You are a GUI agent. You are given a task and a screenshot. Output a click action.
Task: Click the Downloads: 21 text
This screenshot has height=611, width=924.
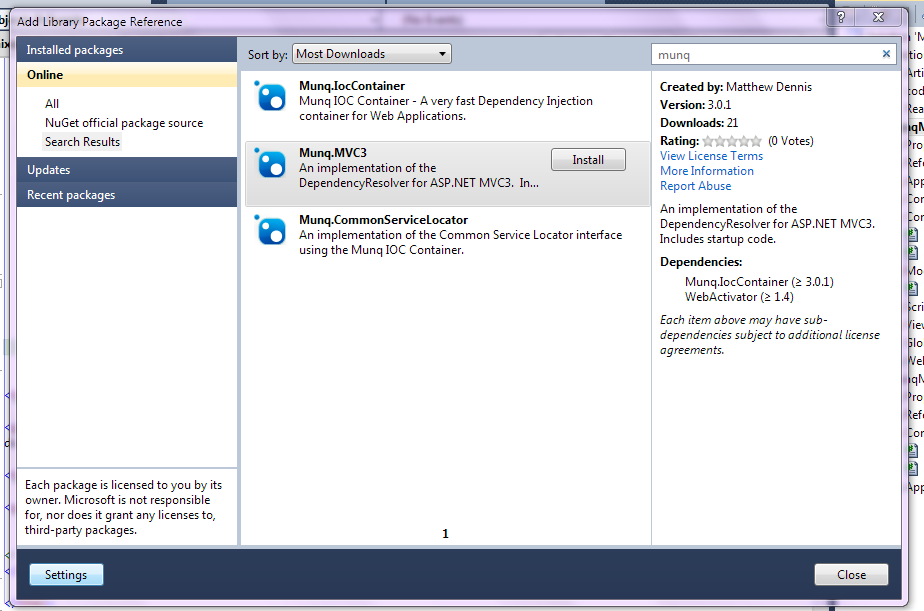699,123
